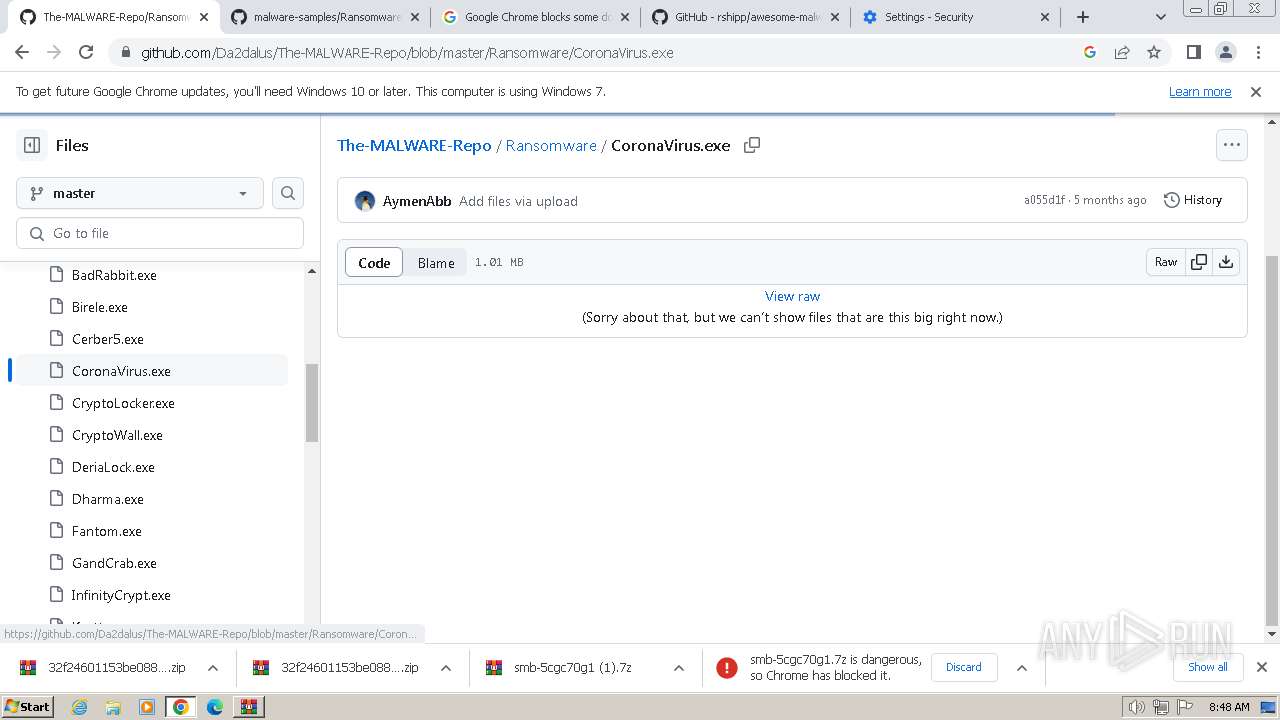Open CryptoLocker.exe in file tree
The width and height of the screenshot is (1280, 720).
click(x=123, y=403)
